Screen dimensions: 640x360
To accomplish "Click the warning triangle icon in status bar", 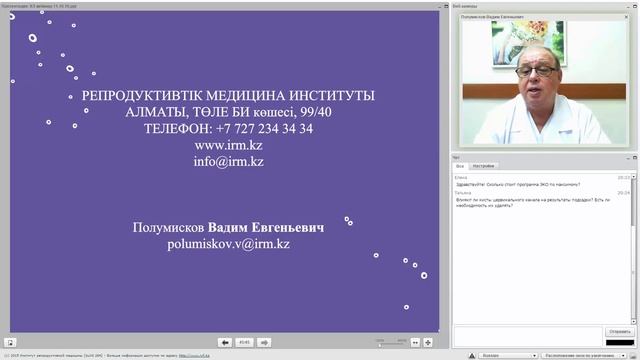I will click(x=472, y=356).
